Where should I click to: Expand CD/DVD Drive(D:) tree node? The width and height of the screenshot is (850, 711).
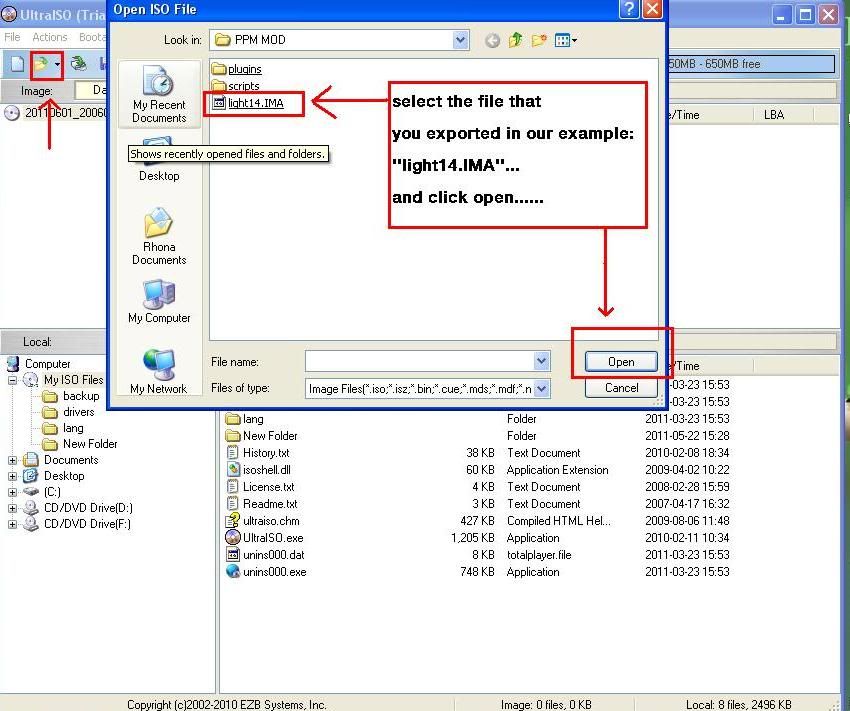coord(12,508)
